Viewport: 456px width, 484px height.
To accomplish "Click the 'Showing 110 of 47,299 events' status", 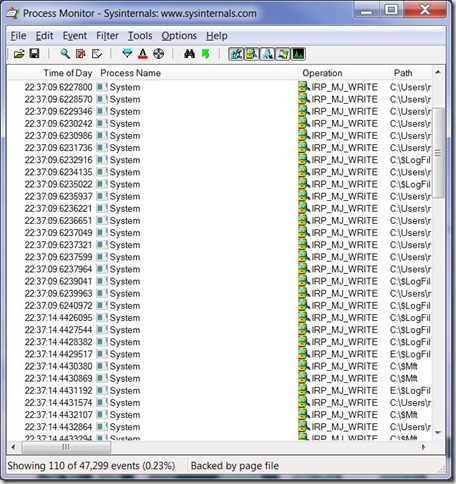I will [x=91, y=466].
